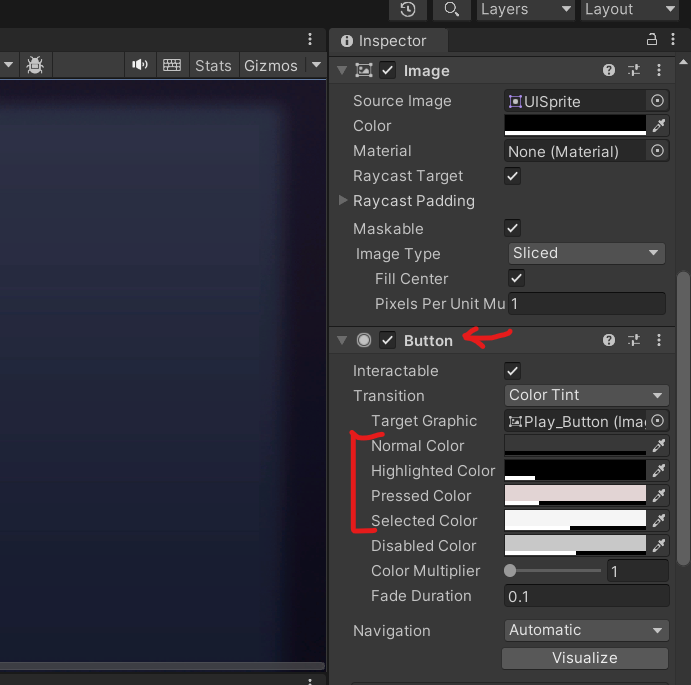Screen dimensions: 691x685
Task: Open the undo history icon
Action: pos(408,9)
